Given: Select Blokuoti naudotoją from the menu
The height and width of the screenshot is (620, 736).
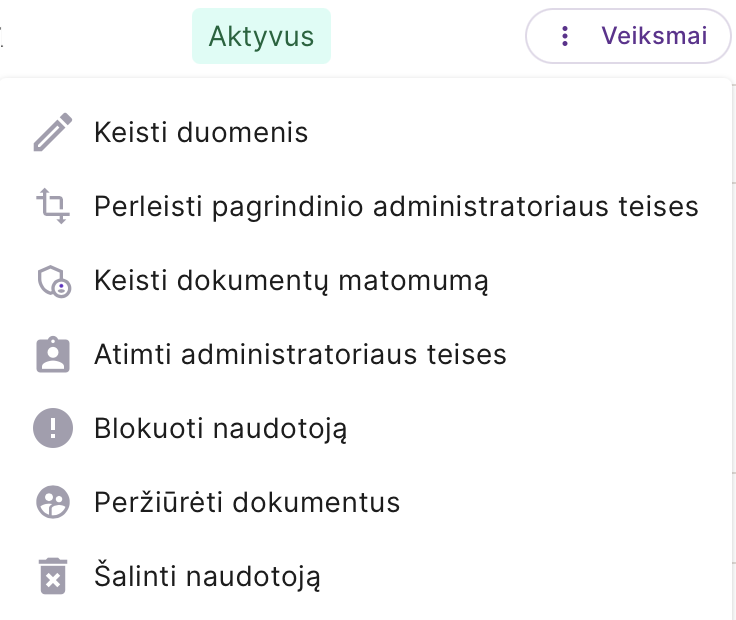Looking at the screenshot, I should (366, 428).
